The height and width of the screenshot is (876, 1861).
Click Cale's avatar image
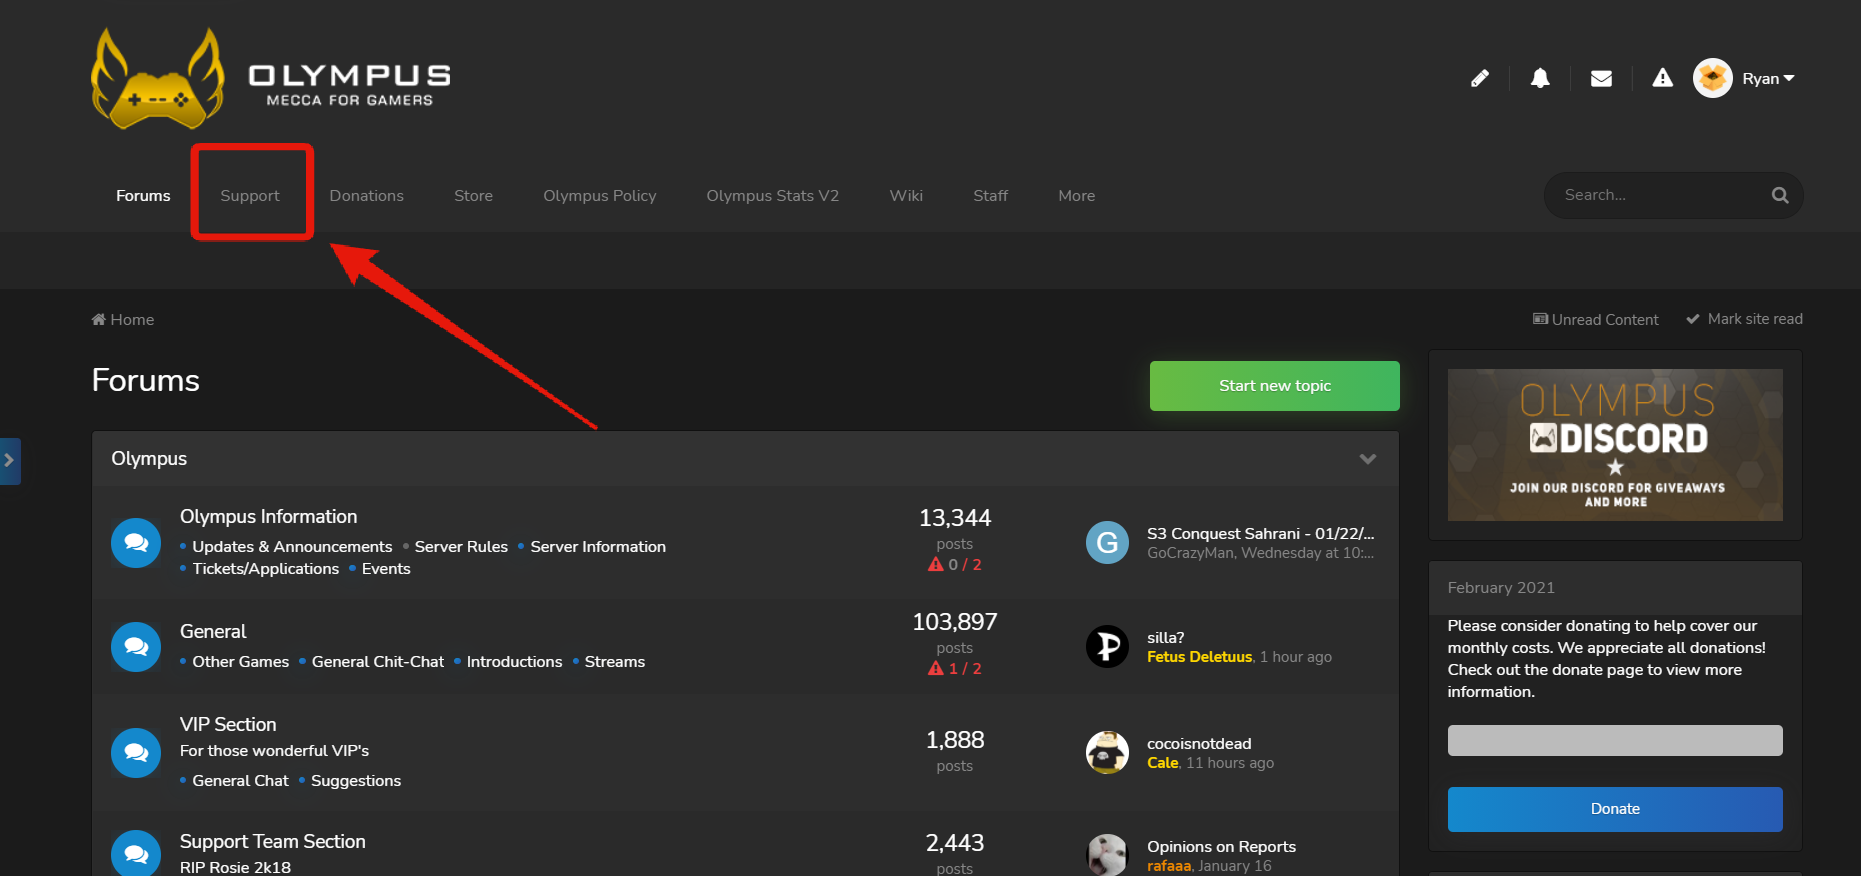coord(1107,752)
